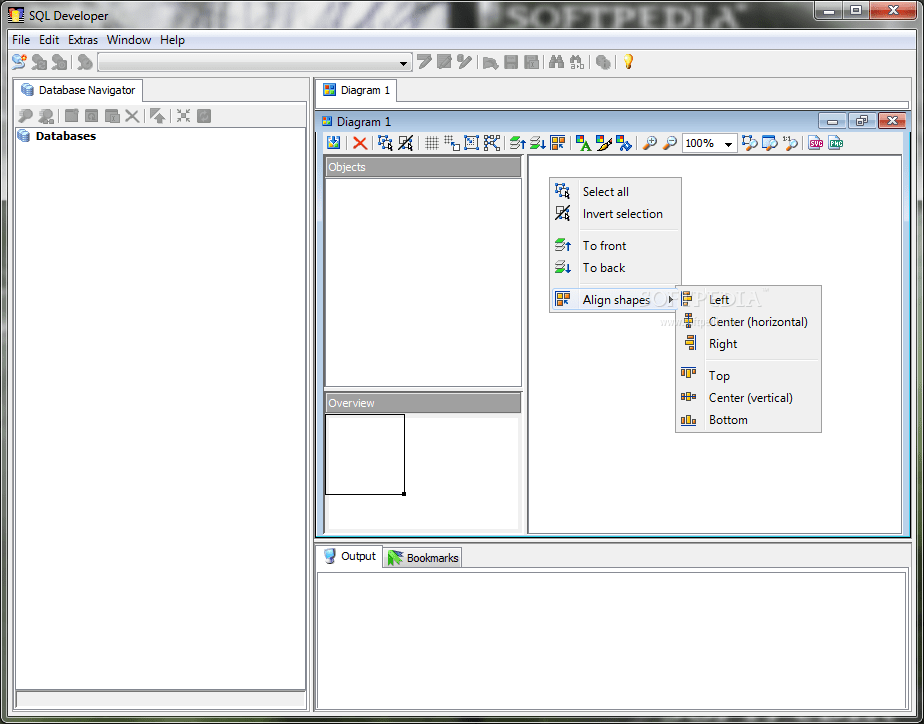This screenshot has width=924, height=724.
Task: Choose Top in the Align shapes submenu
Action: pyautogui.click(x=748, y=375)
